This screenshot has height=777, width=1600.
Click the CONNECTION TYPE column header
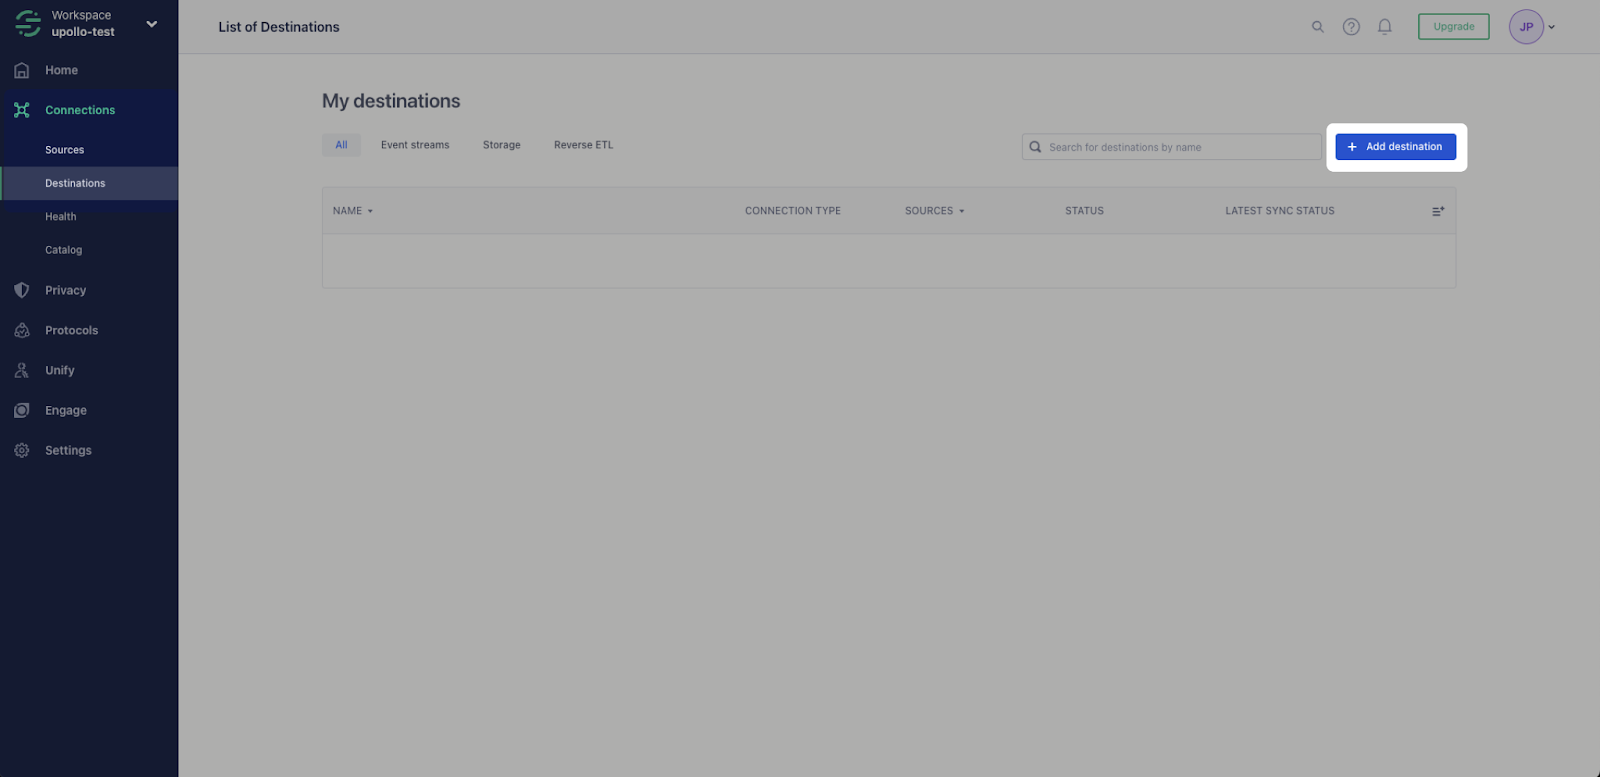pos(793,211)
